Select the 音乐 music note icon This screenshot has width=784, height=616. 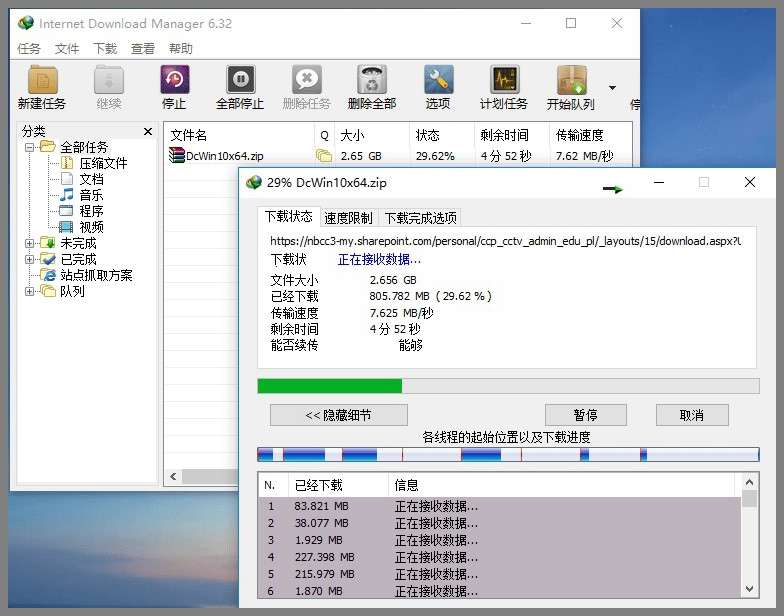click(66, 195)
